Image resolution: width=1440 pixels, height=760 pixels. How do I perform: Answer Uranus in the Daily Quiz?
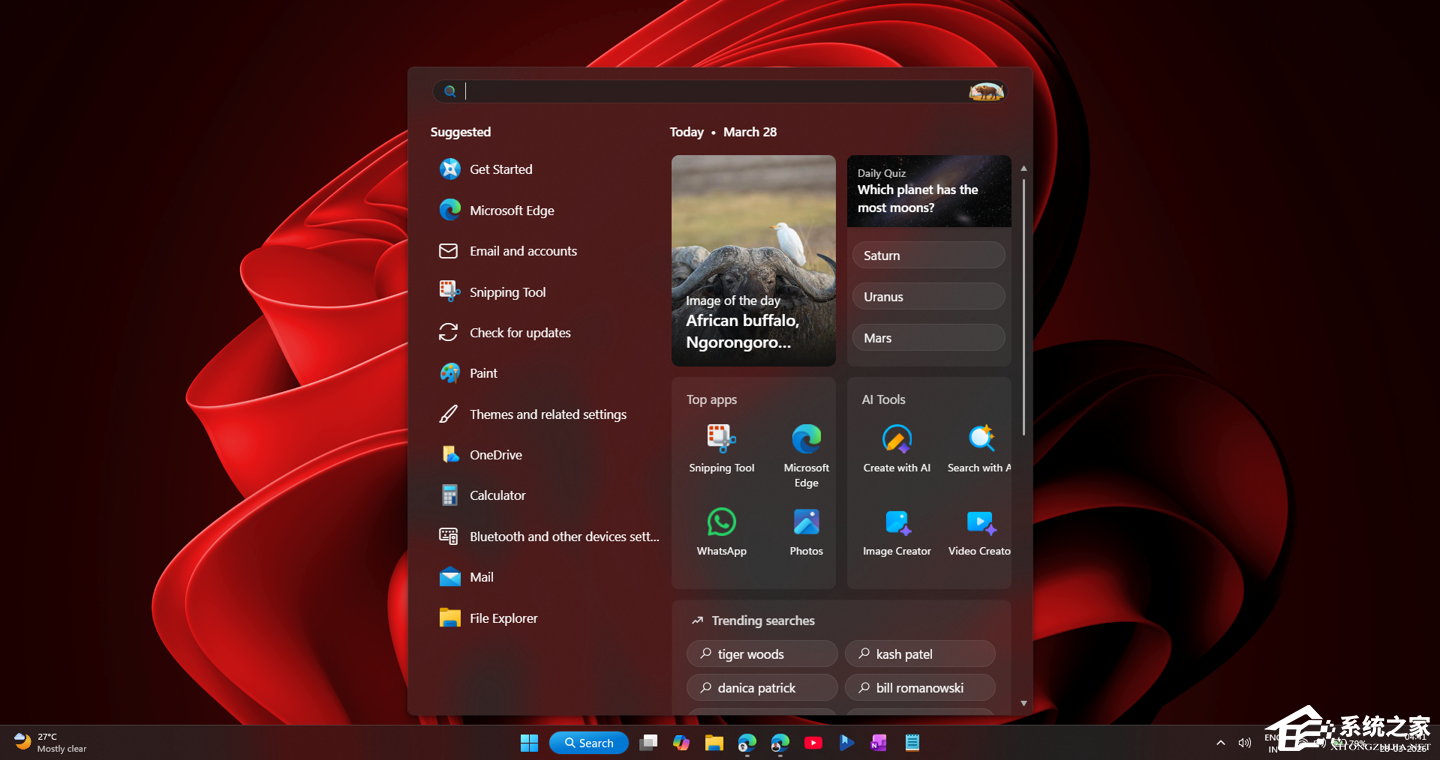tap(929, 297)
